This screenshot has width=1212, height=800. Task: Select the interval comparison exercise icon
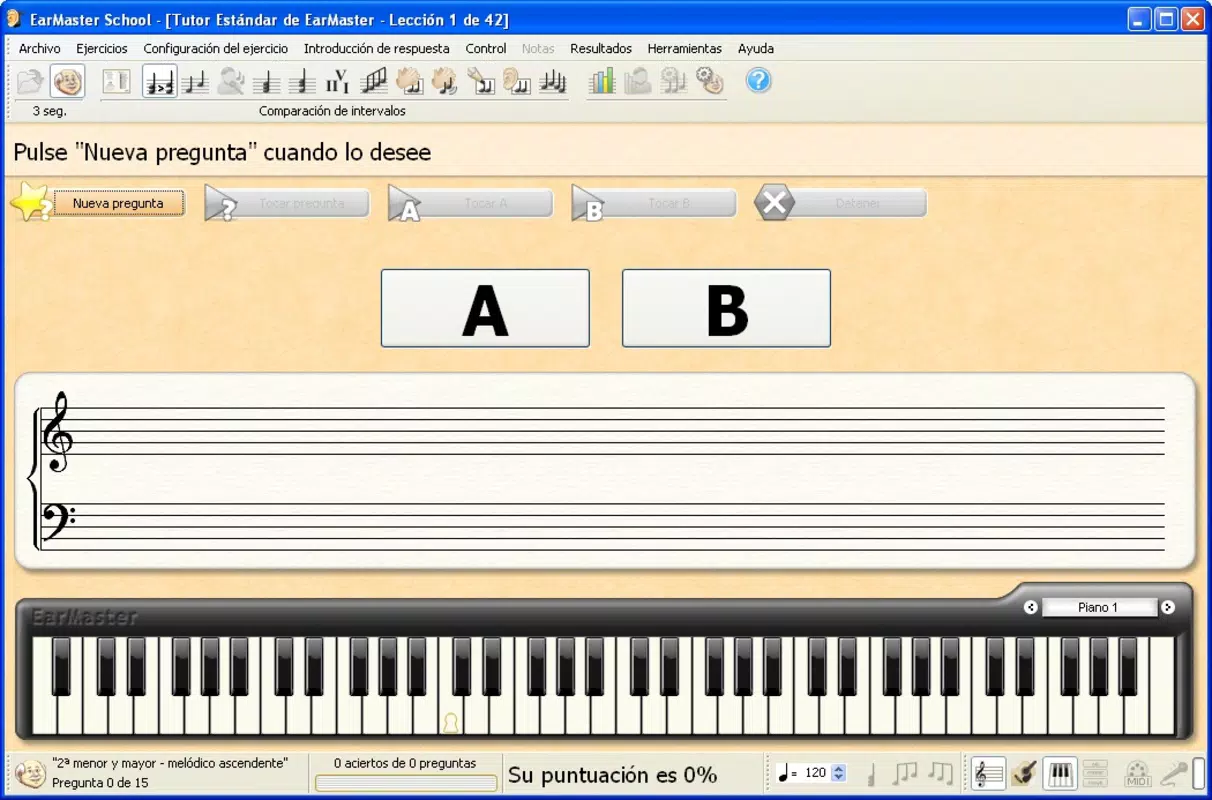coord(160,81)
